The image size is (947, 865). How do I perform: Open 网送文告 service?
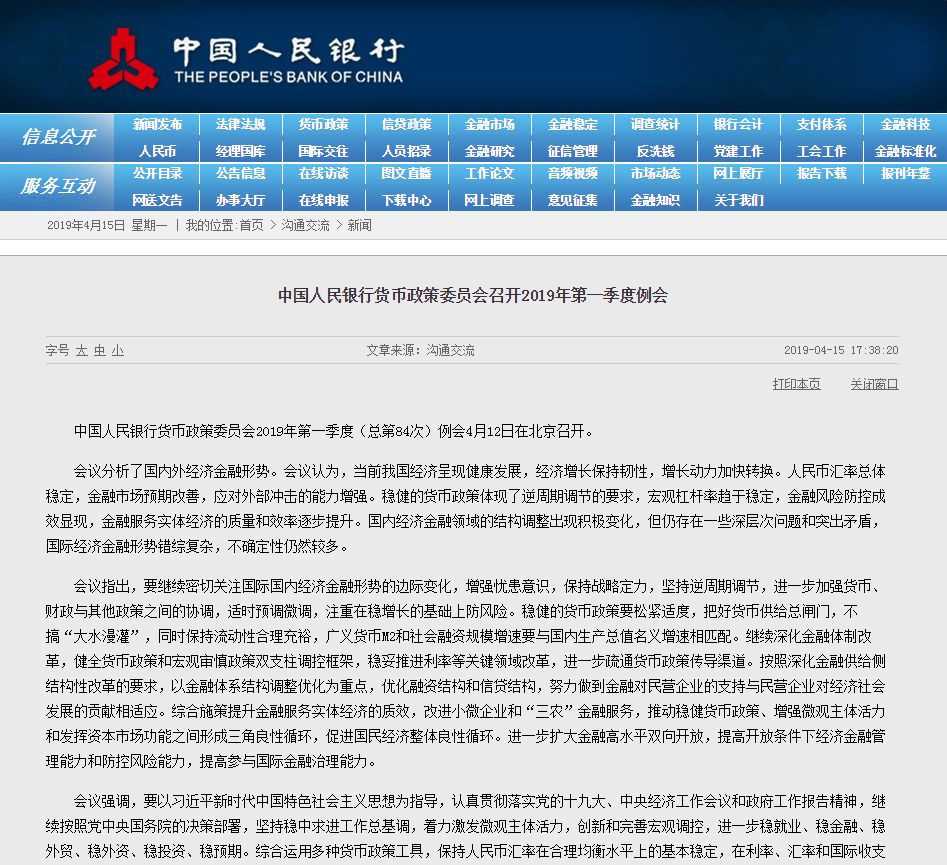(x=158, y=200)
